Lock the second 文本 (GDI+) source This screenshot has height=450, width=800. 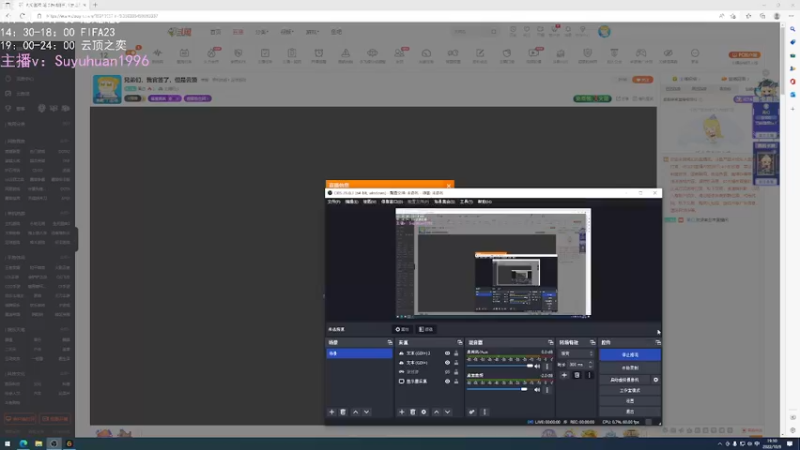pyautogui.click(x=456, y=363)
